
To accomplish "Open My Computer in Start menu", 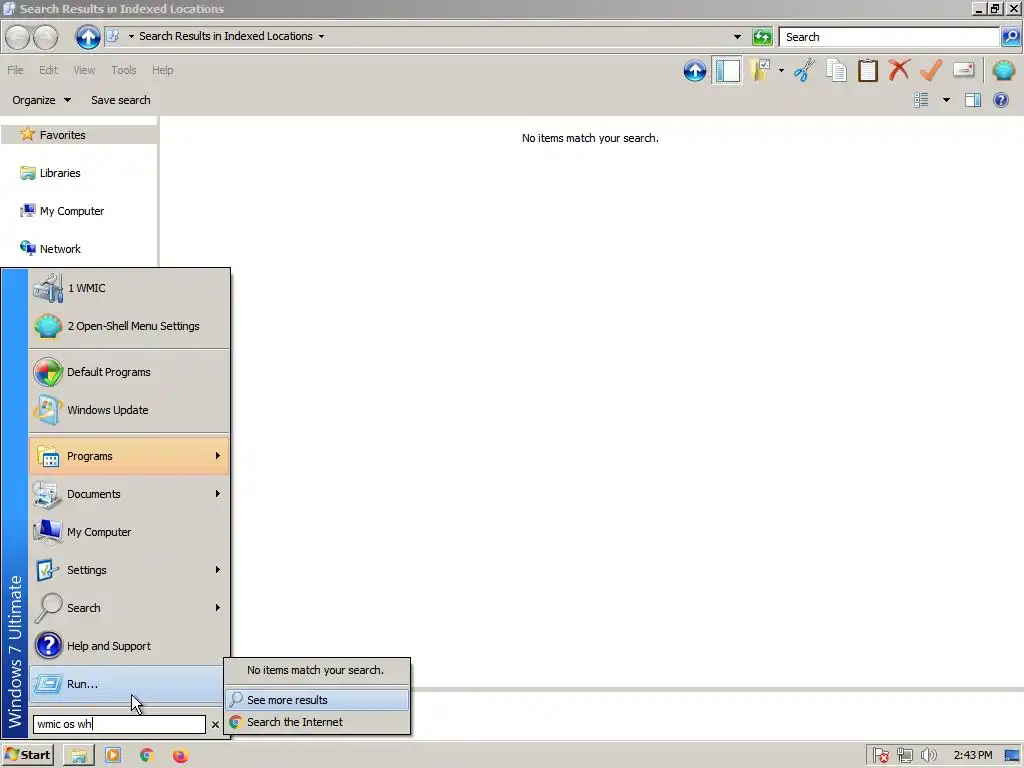I will (x=129, y=532).
